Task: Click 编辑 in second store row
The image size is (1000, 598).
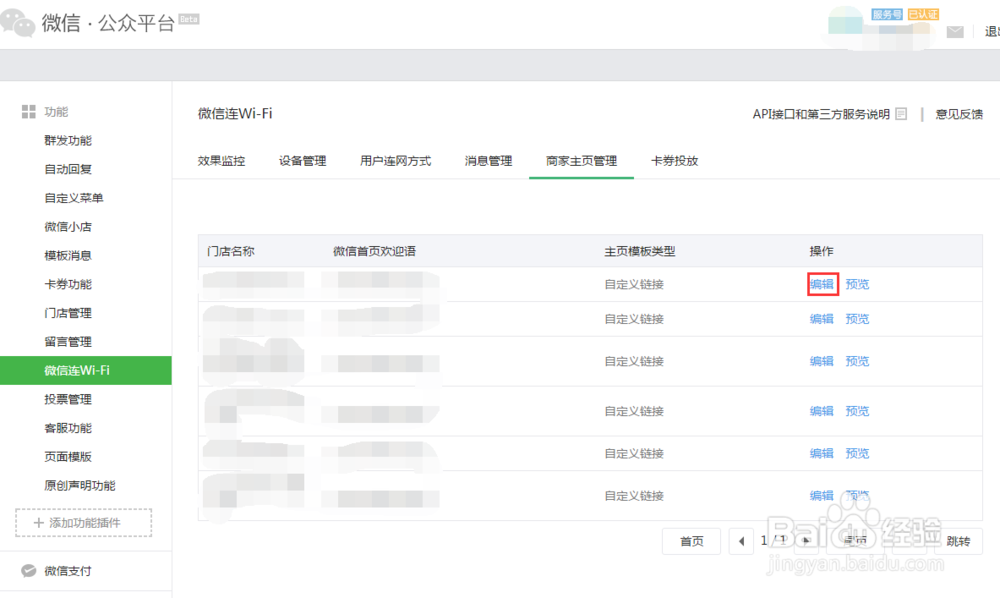Action: [x=822, y=319]
